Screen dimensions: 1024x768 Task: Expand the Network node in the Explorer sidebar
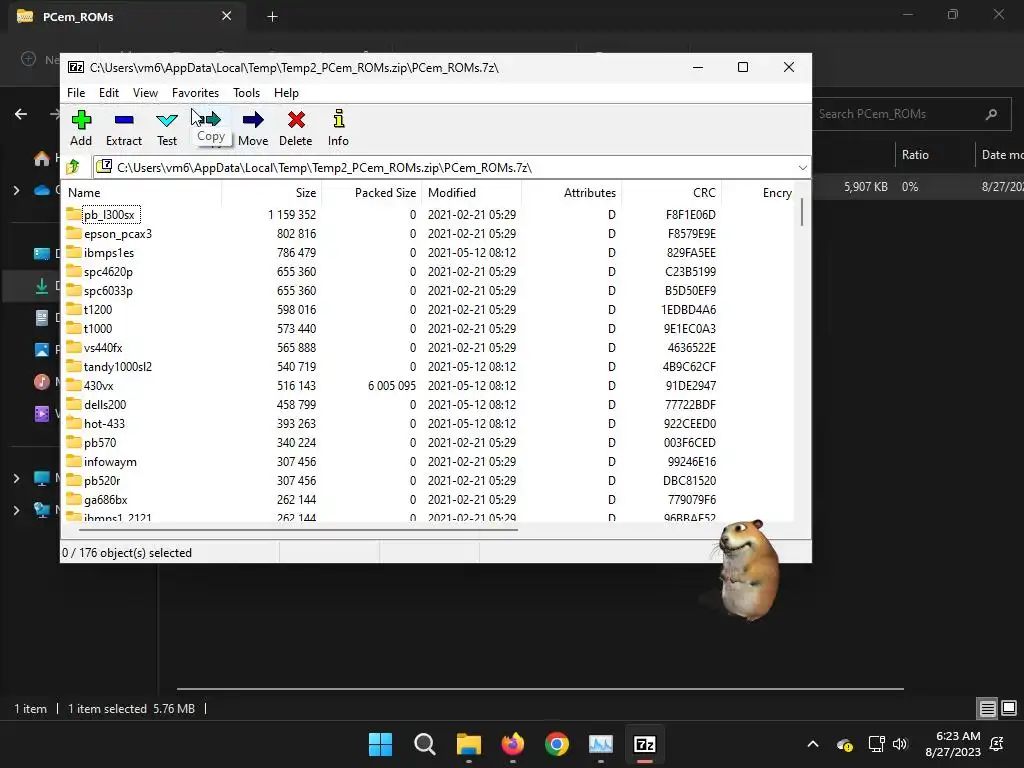[16, 510]
